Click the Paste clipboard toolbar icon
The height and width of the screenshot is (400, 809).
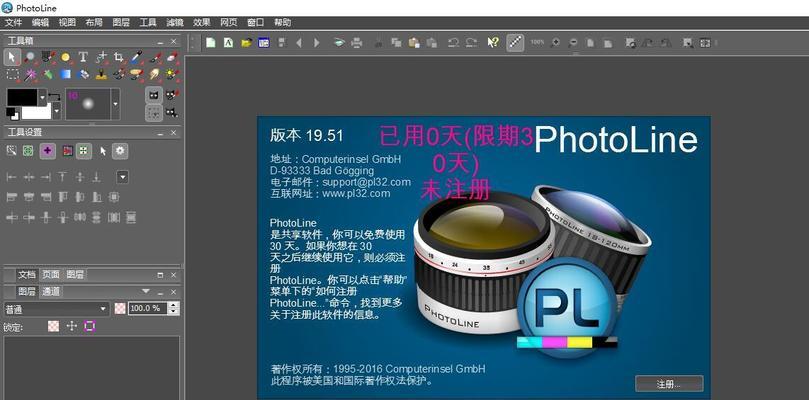click(414, 43)
